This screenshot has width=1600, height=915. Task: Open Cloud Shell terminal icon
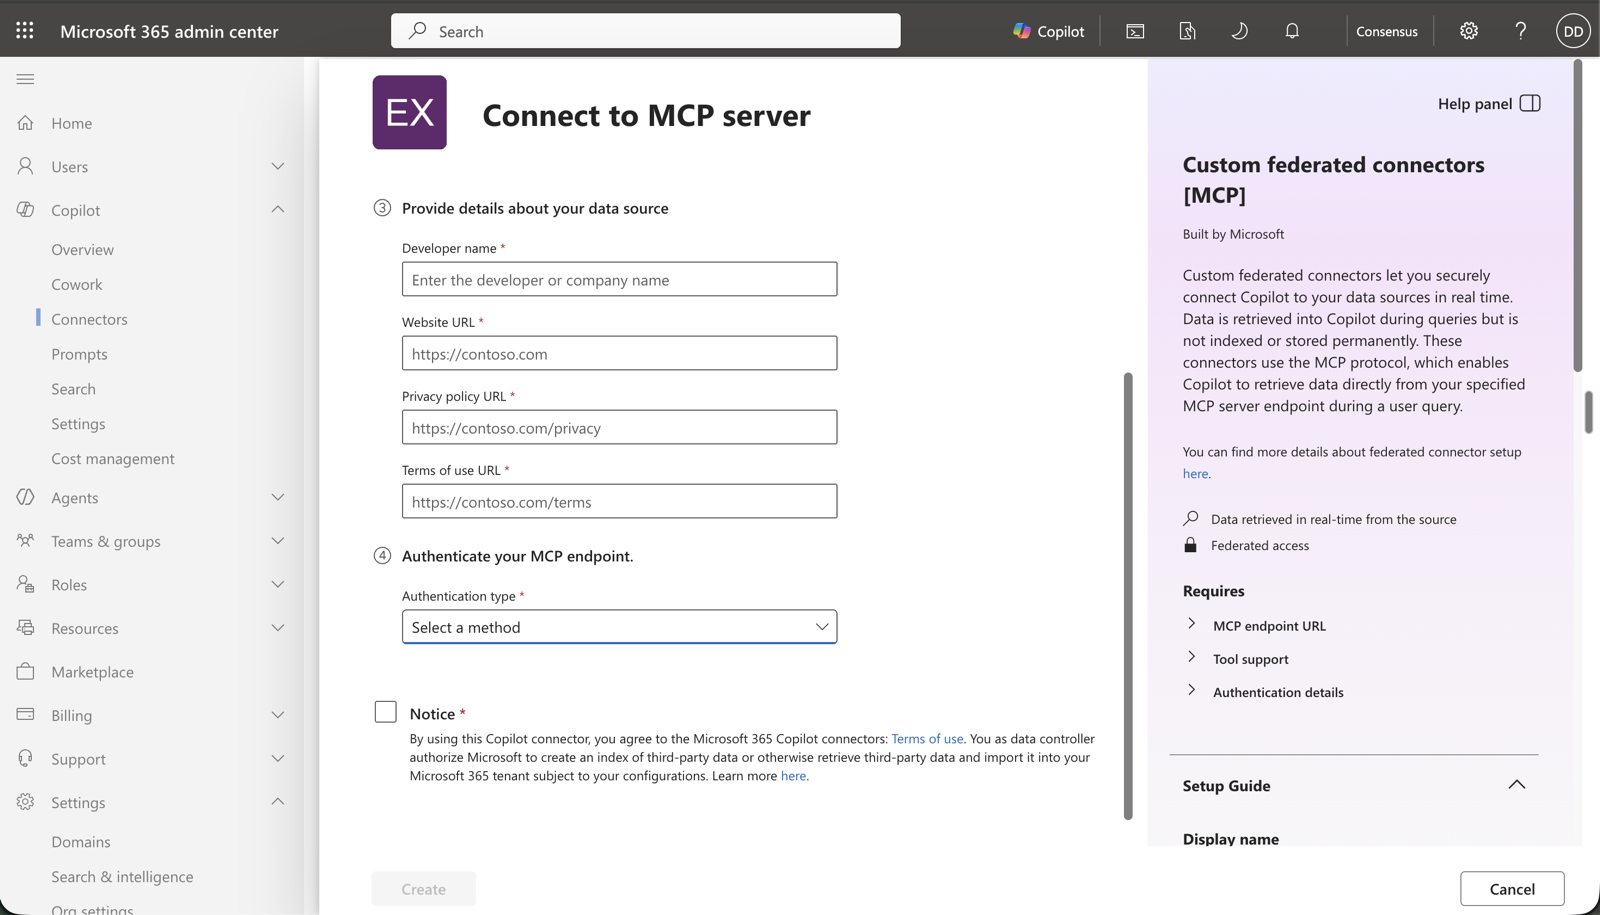pyautogui.click(x=1135, y=31)
